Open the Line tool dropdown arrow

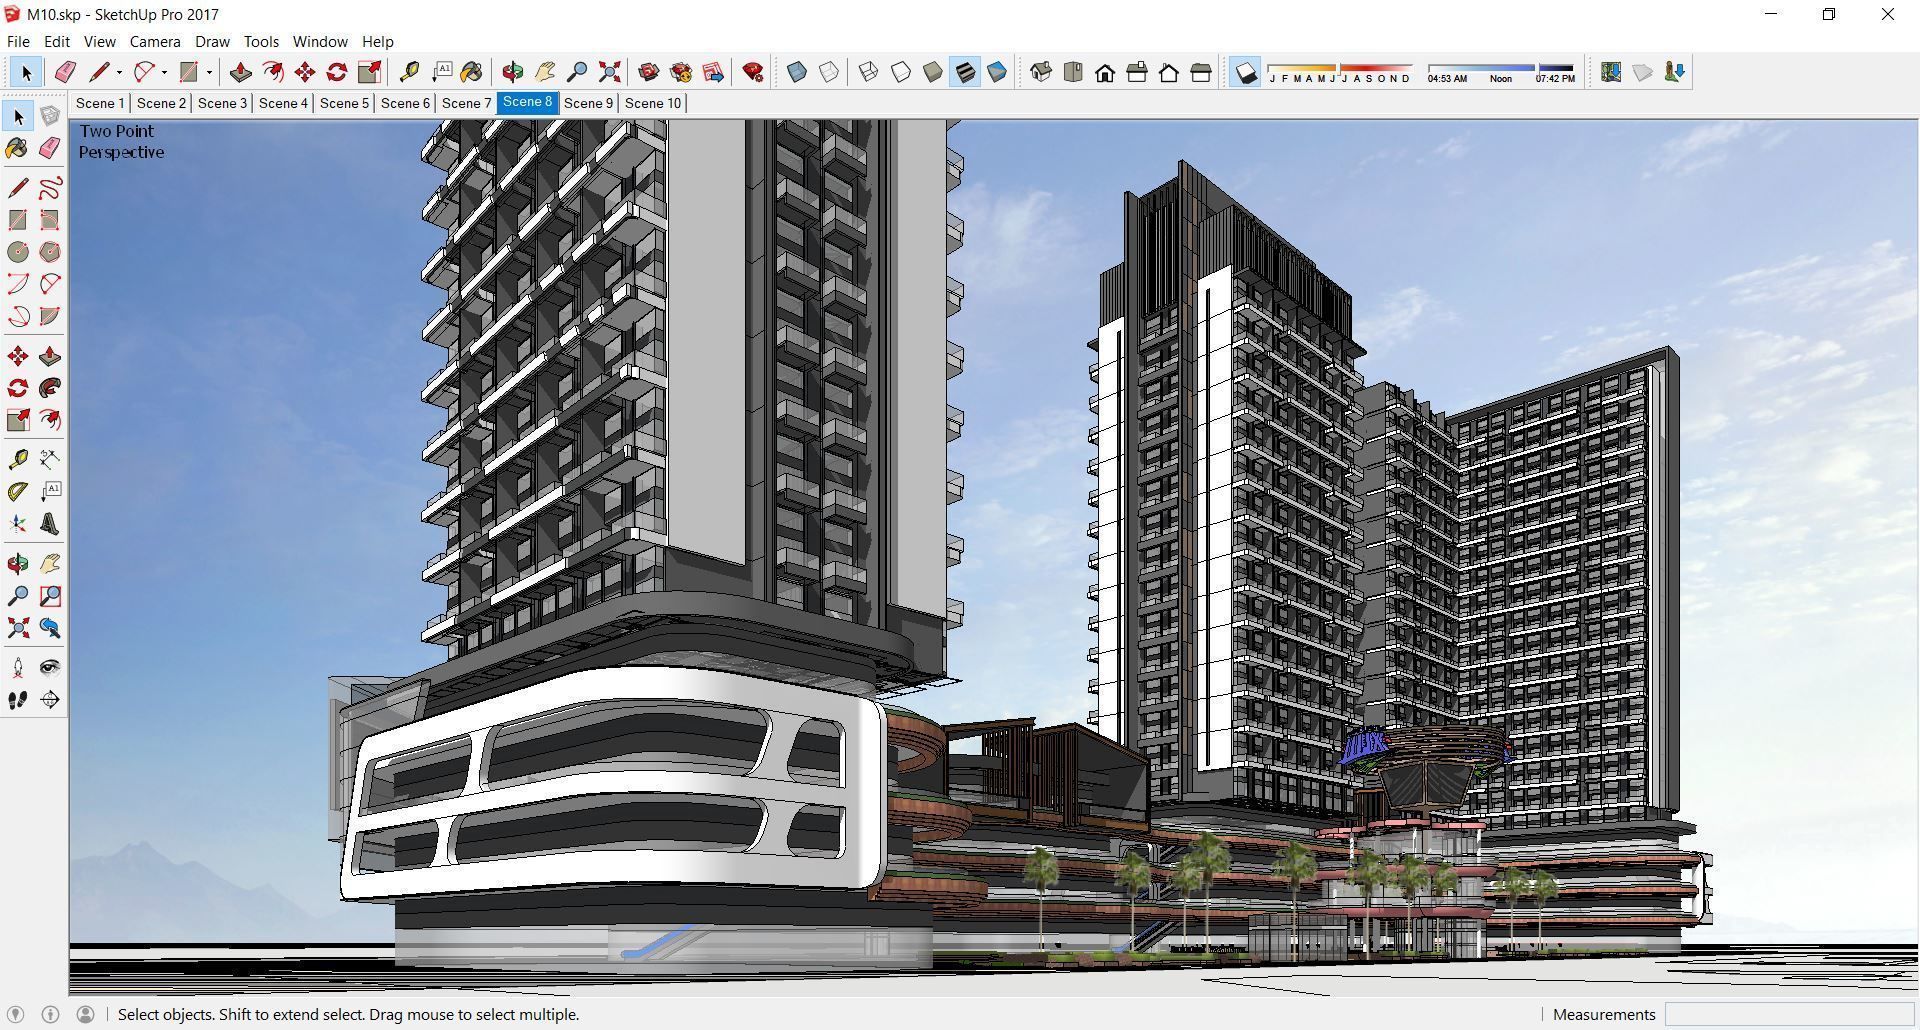tap(119, 72)
